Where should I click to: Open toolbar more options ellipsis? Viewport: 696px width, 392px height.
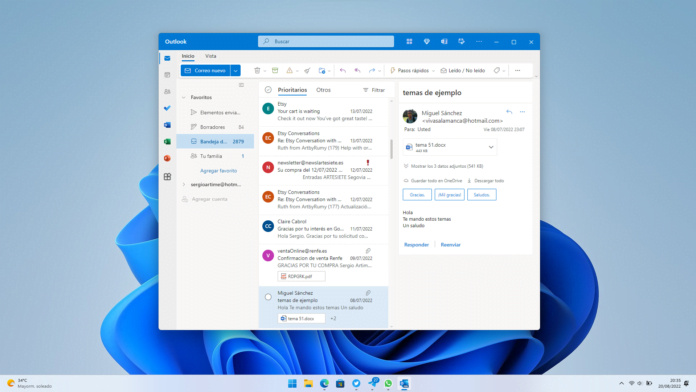pos(518,71)
